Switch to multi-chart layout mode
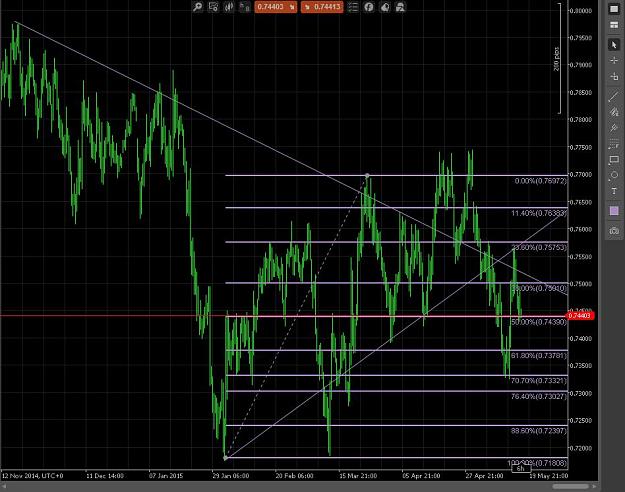625x492 pixels. pos(614,25)
